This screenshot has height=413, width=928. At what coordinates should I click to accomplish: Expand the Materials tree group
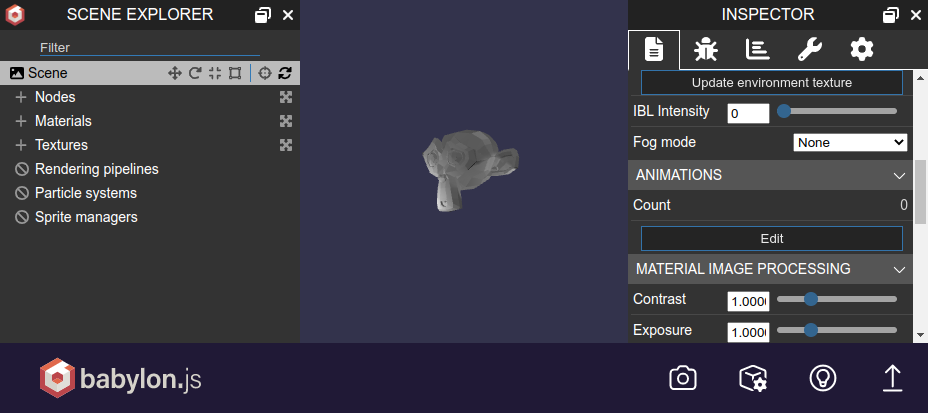21,121
